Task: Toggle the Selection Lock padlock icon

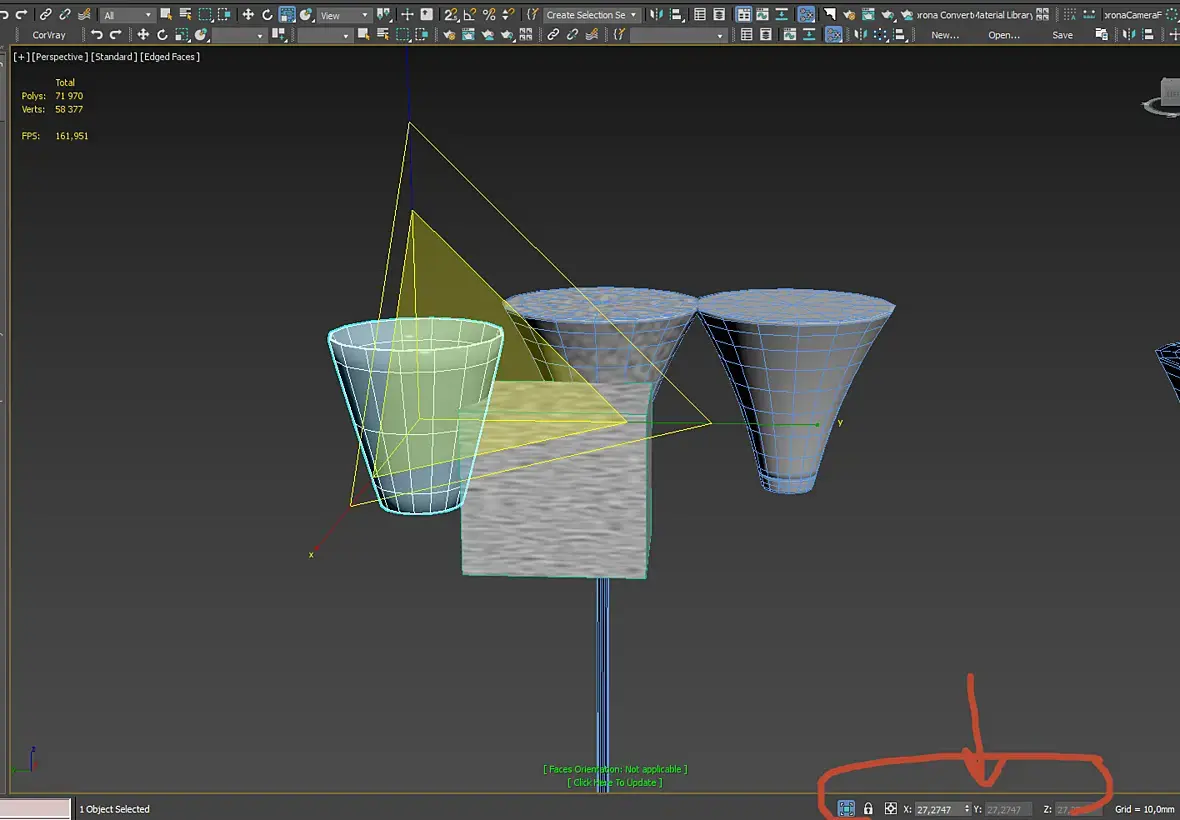Action: (x=868, y=808)
